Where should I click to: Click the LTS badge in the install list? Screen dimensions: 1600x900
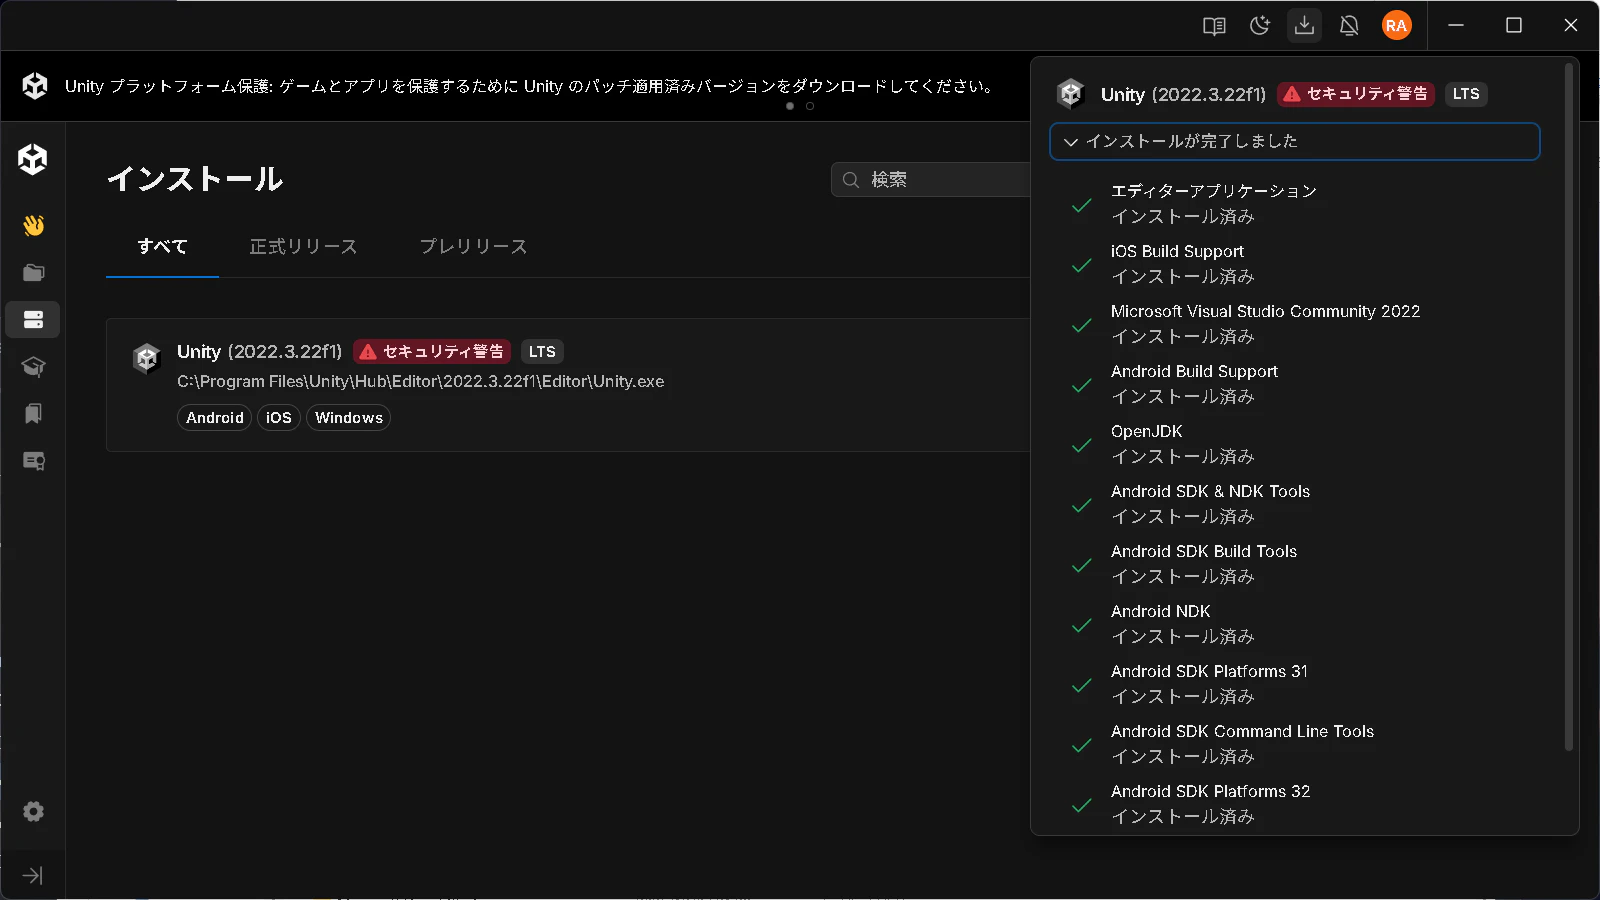point(542,352)
